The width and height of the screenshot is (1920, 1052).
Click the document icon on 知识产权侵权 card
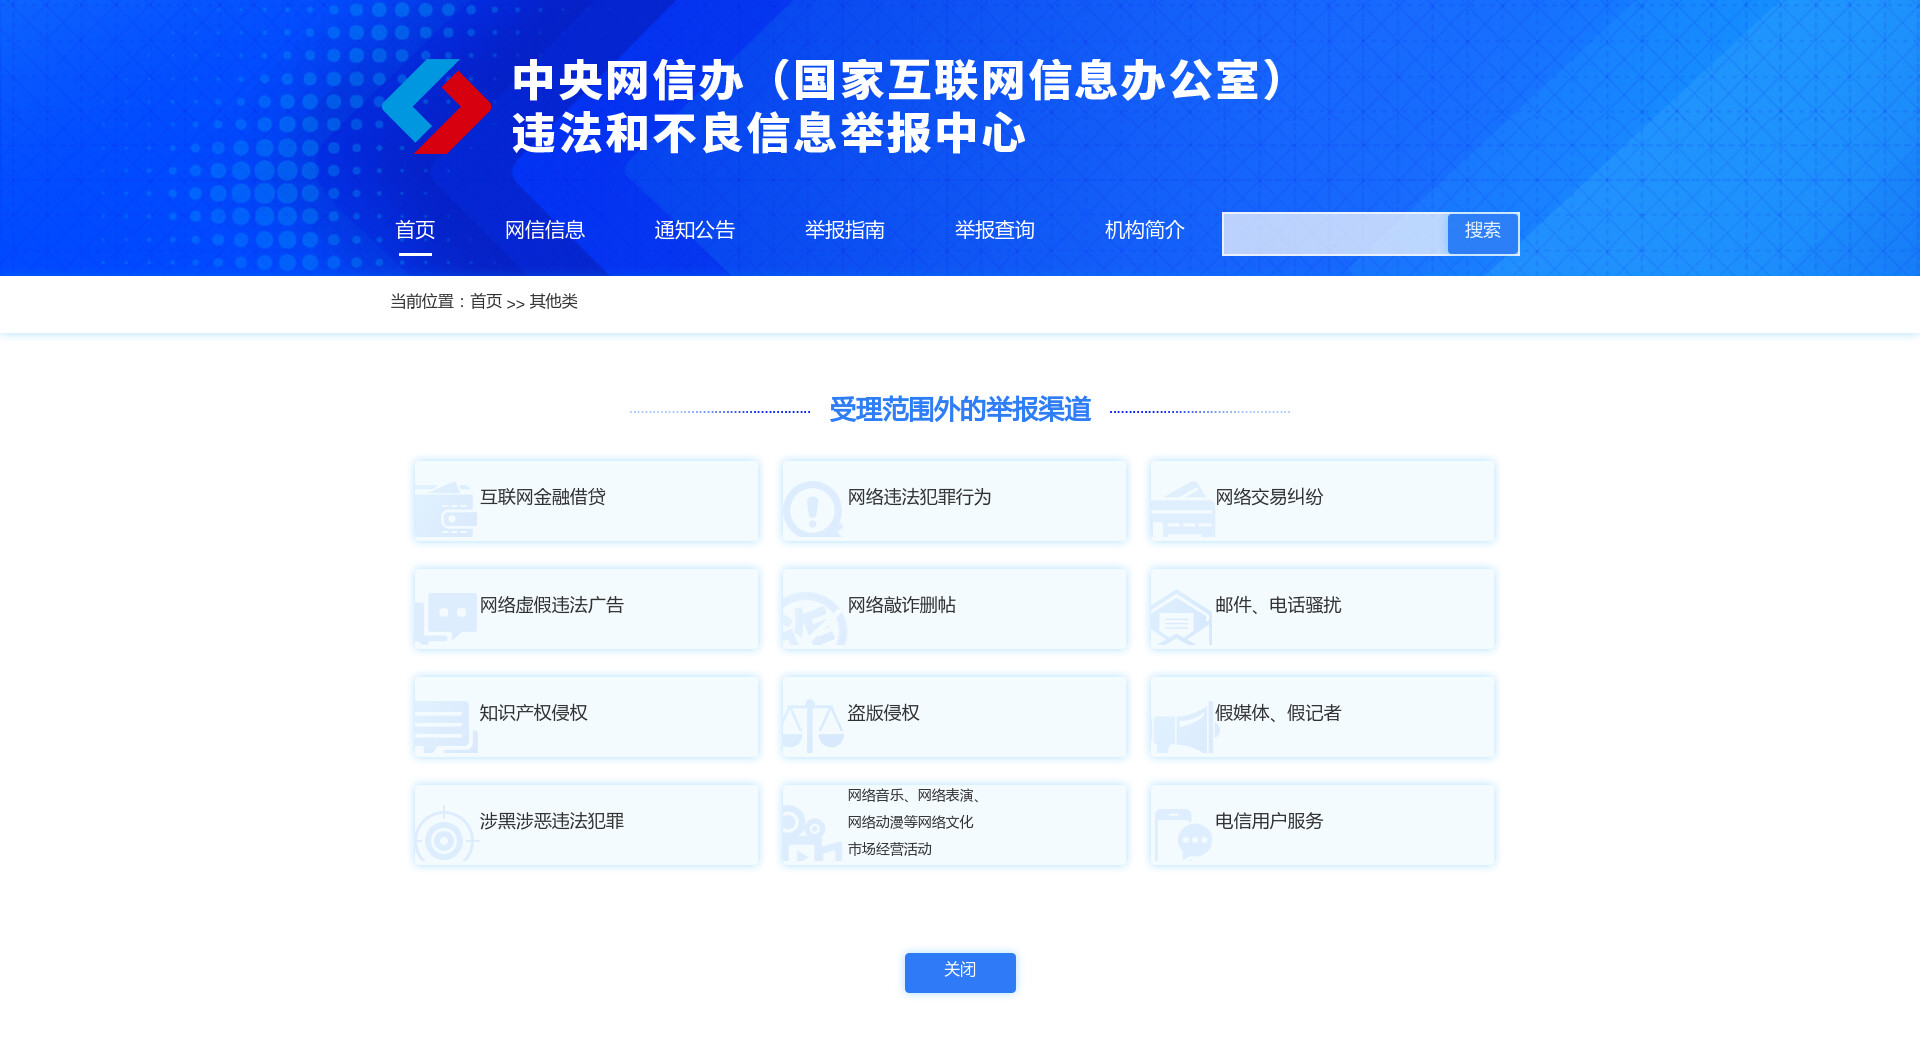point(446,726)
